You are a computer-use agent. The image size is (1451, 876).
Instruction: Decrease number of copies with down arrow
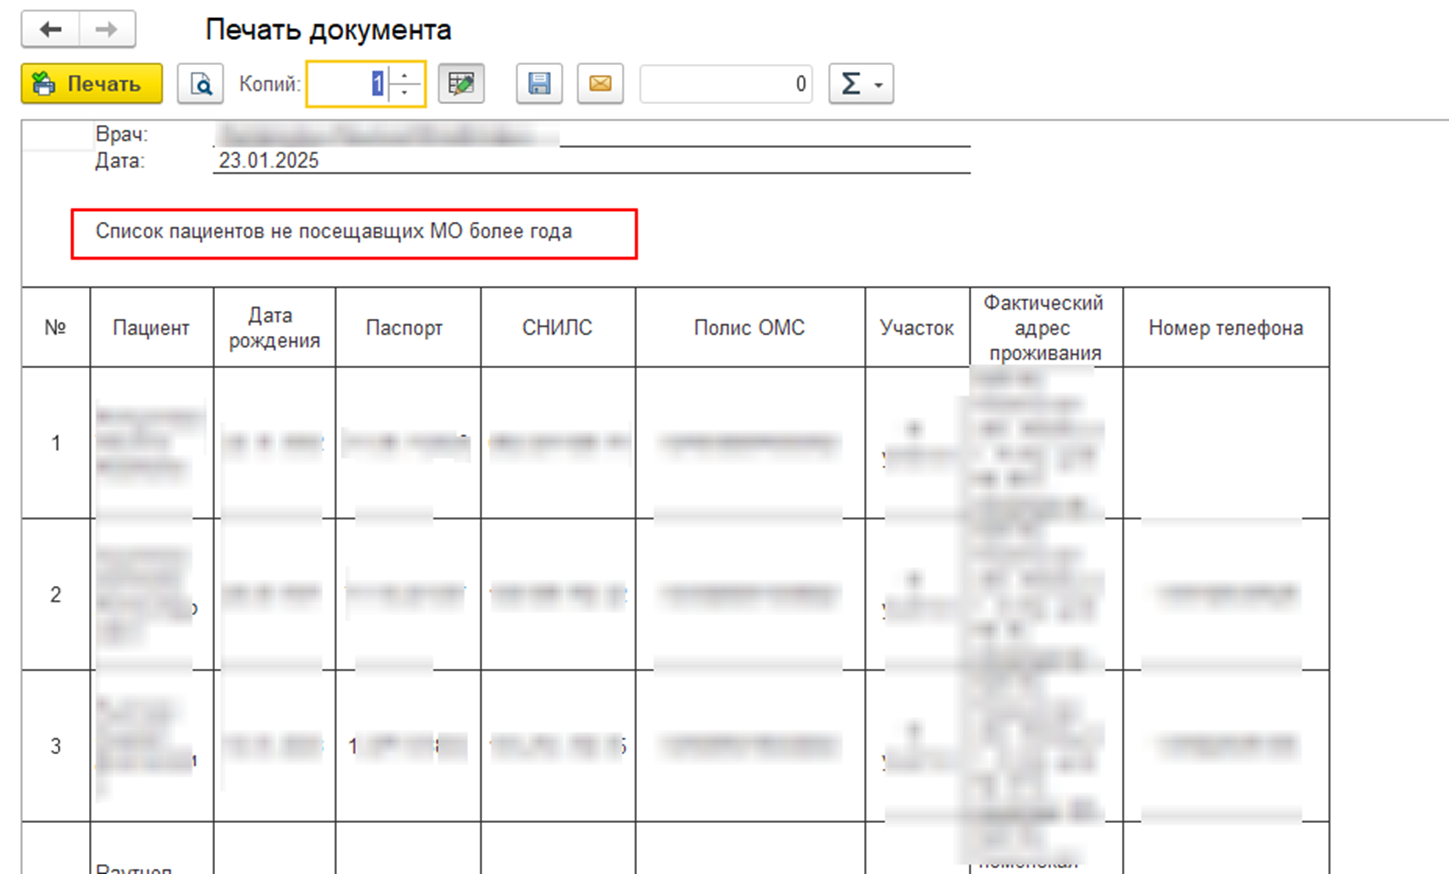tap(406, 92)
